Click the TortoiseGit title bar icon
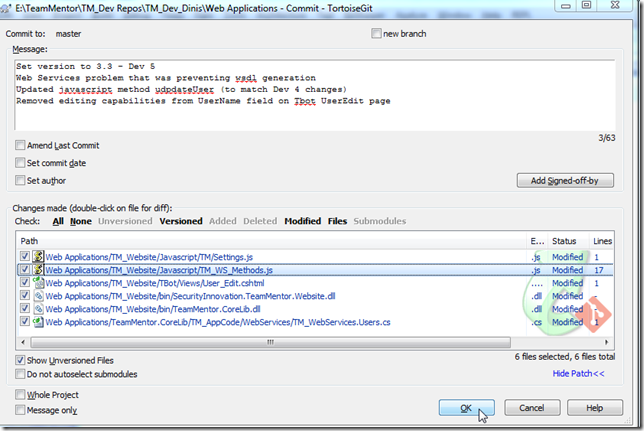This screenshot has width=644, height=431. (5, 8)
